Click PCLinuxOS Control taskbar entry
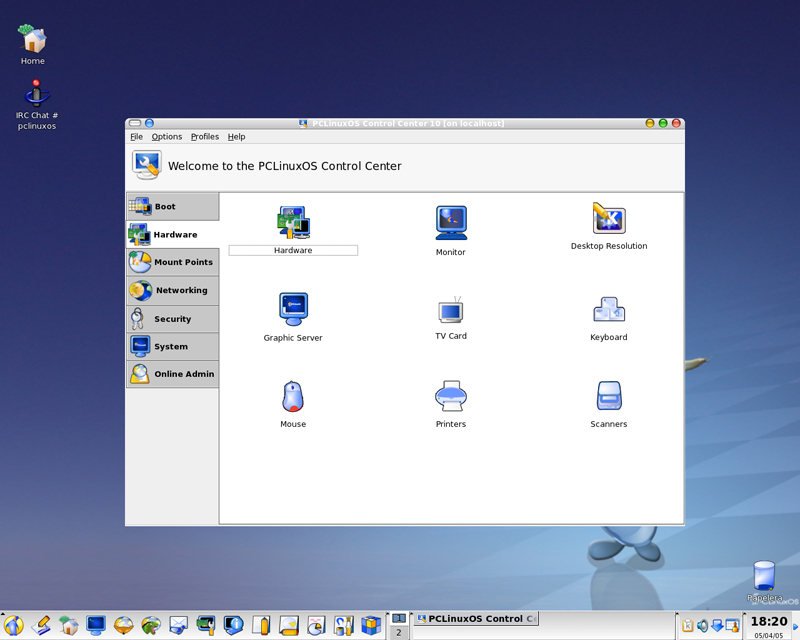Screen dimensions: 800x640 click(x=476, y=619)
